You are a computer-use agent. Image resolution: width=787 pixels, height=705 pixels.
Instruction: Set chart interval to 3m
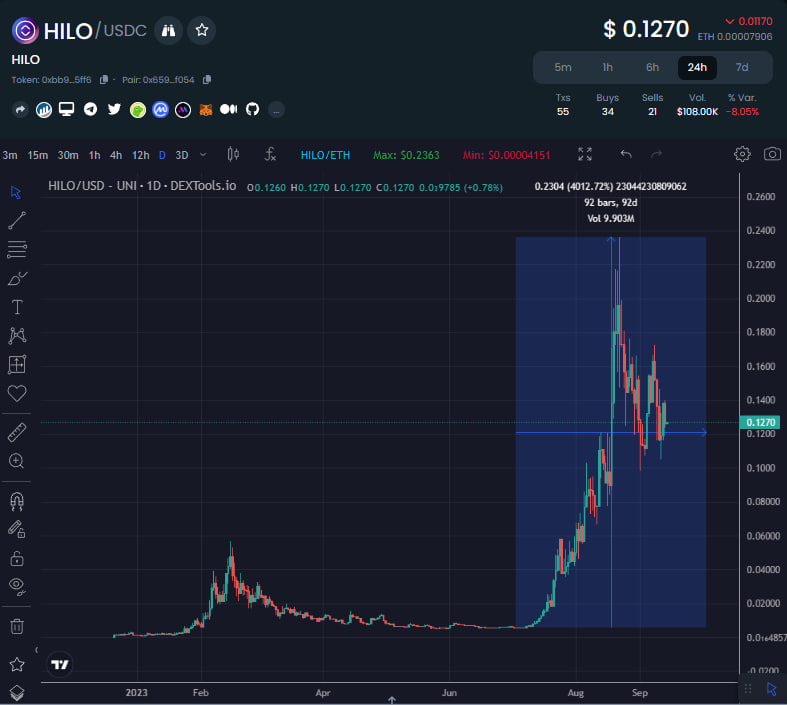coord(10,155)
